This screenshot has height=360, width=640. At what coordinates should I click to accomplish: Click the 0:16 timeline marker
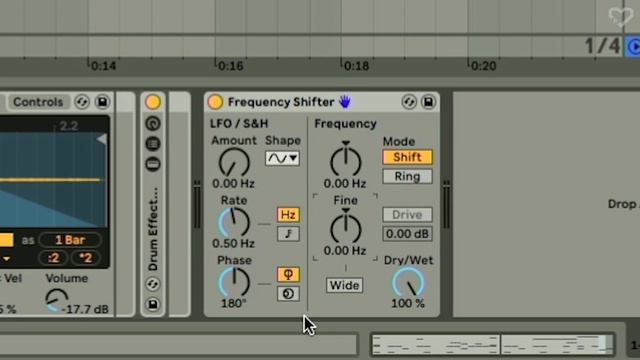click(231, 66)
